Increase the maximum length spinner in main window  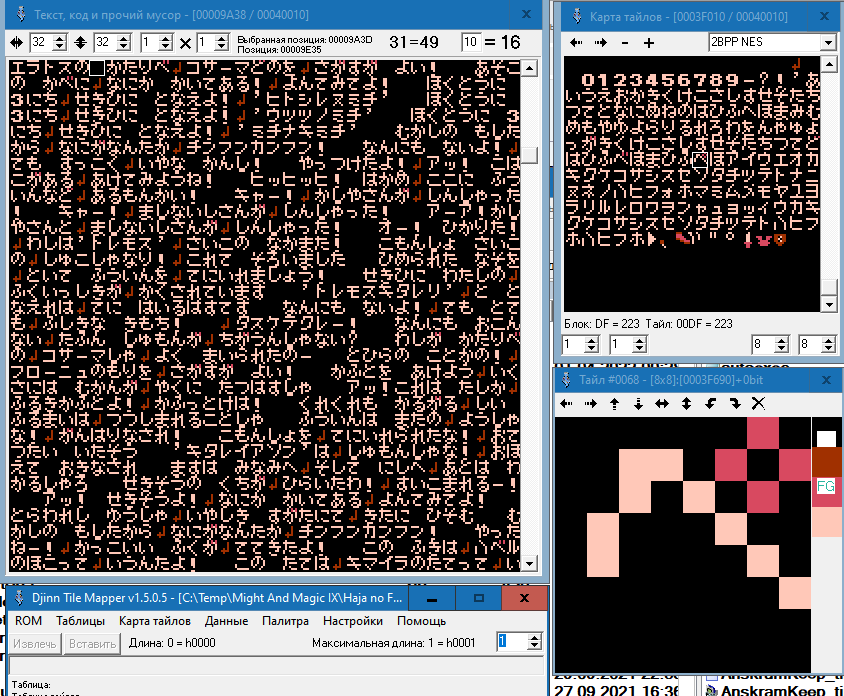click(534, 638)
